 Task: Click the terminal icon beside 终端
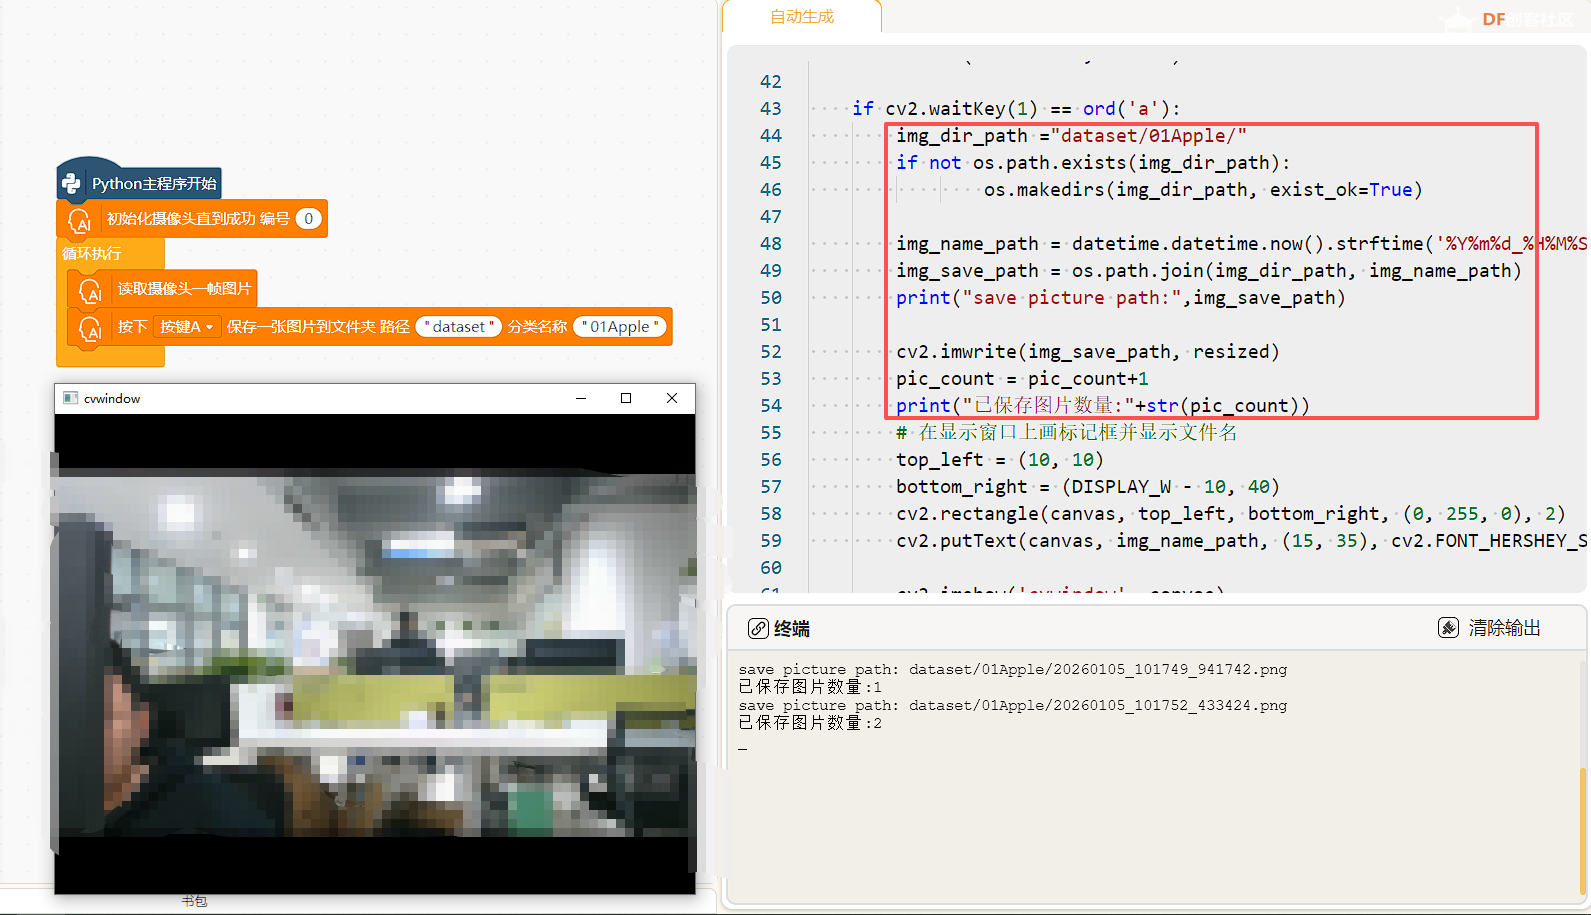coord(758,628)
